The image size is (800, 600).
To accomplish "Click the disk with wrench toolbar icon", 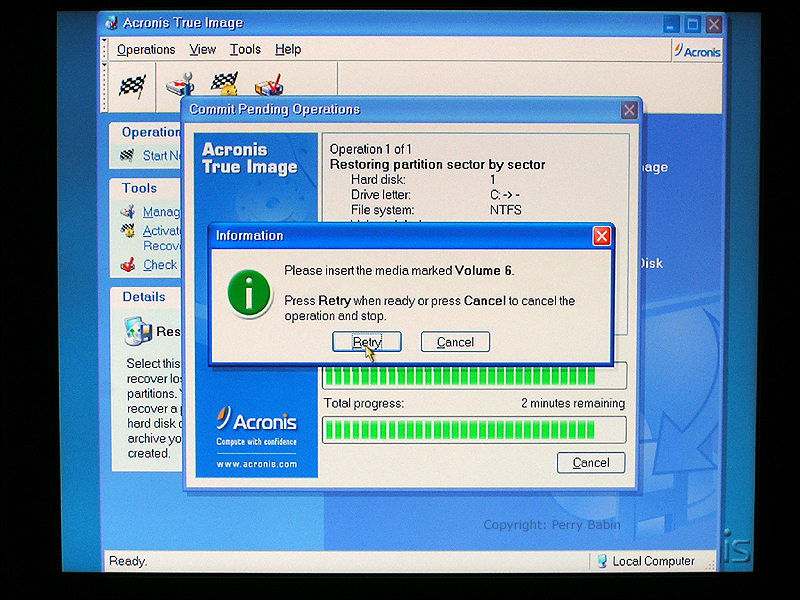I will point(180,84).
